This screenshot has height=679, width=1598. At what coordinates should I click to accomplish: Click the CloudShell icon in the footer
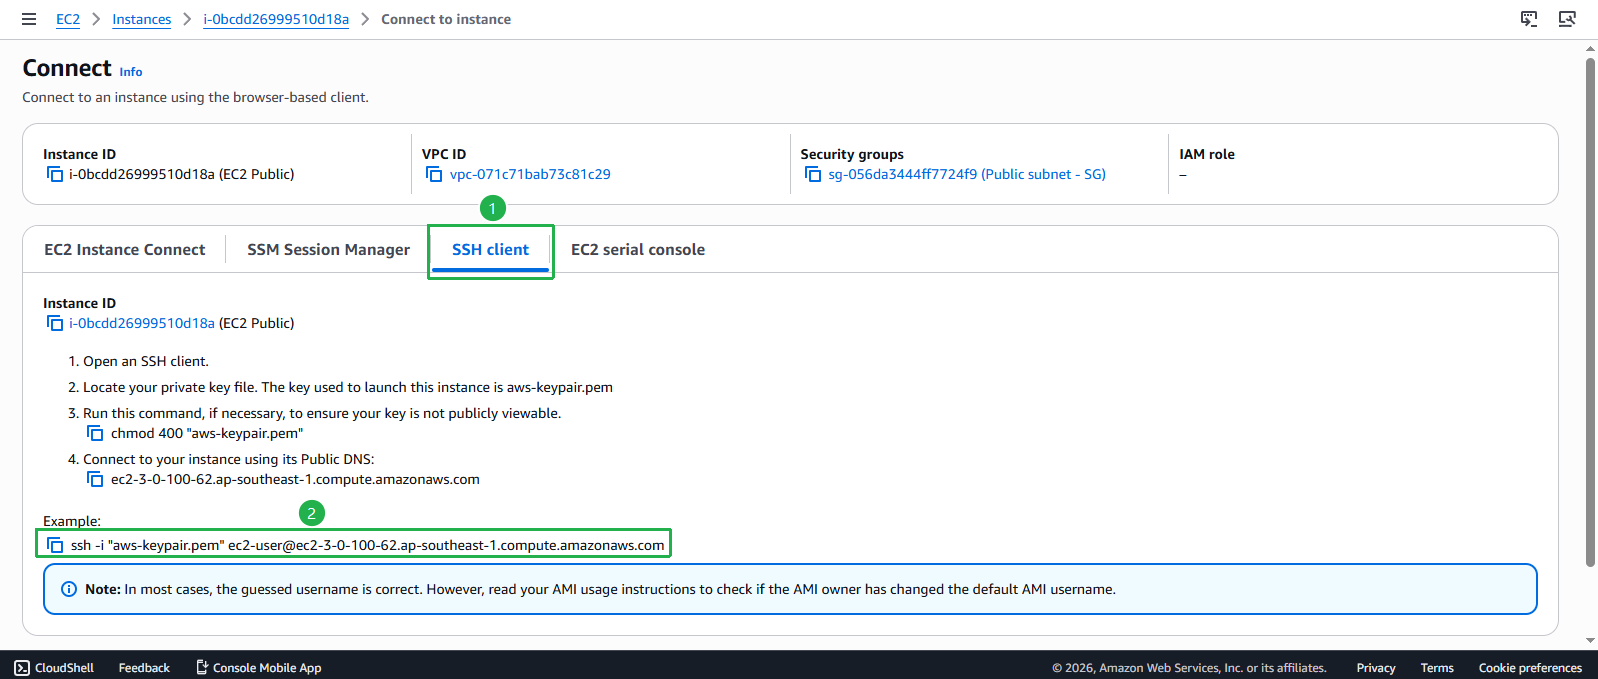[x=22, y=668]
